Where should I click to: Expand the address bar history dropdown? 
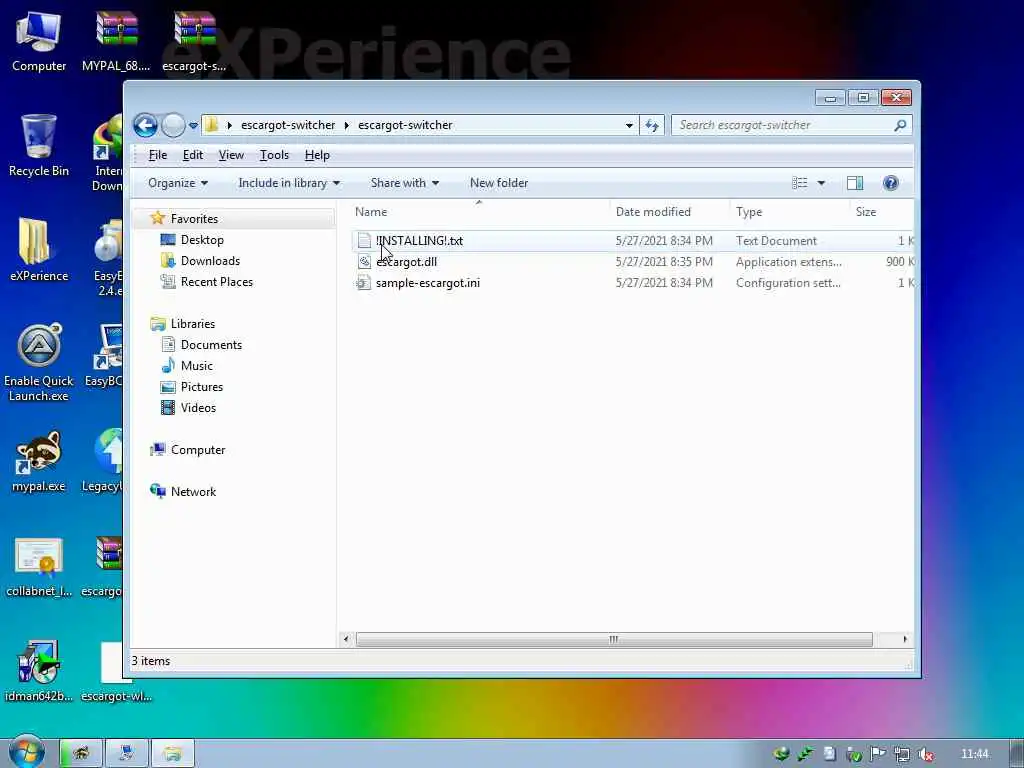(x=629, y=125)
